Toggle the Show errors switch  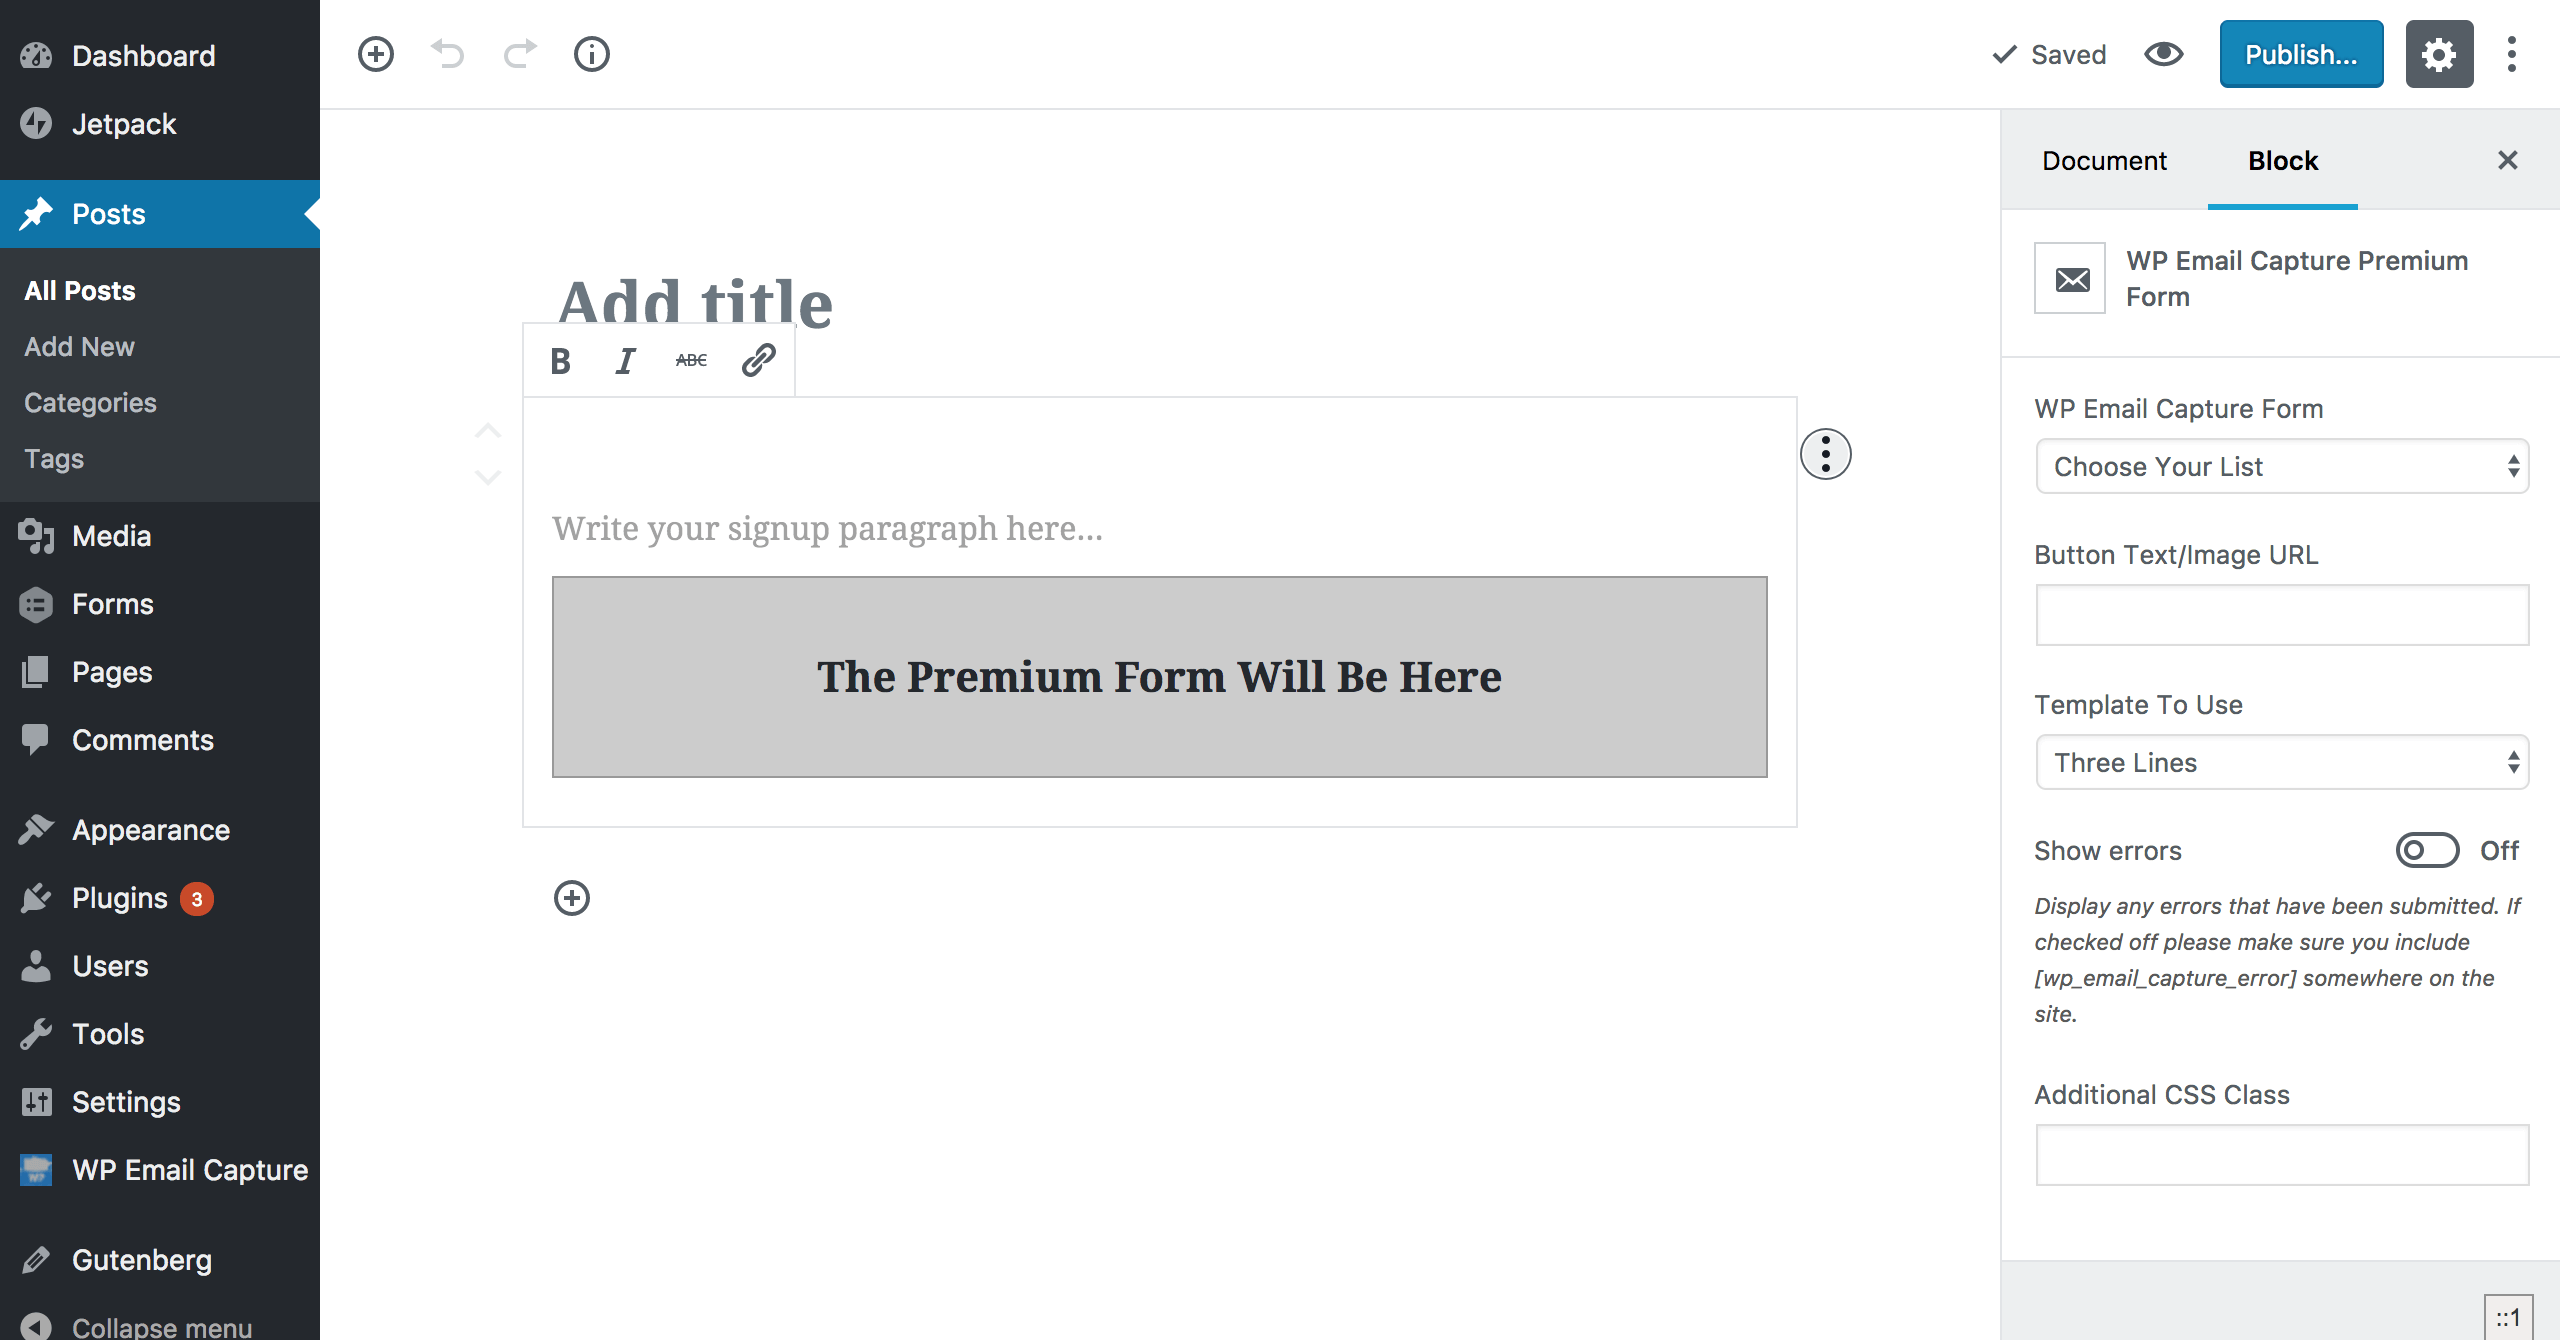coord(2427,851)
